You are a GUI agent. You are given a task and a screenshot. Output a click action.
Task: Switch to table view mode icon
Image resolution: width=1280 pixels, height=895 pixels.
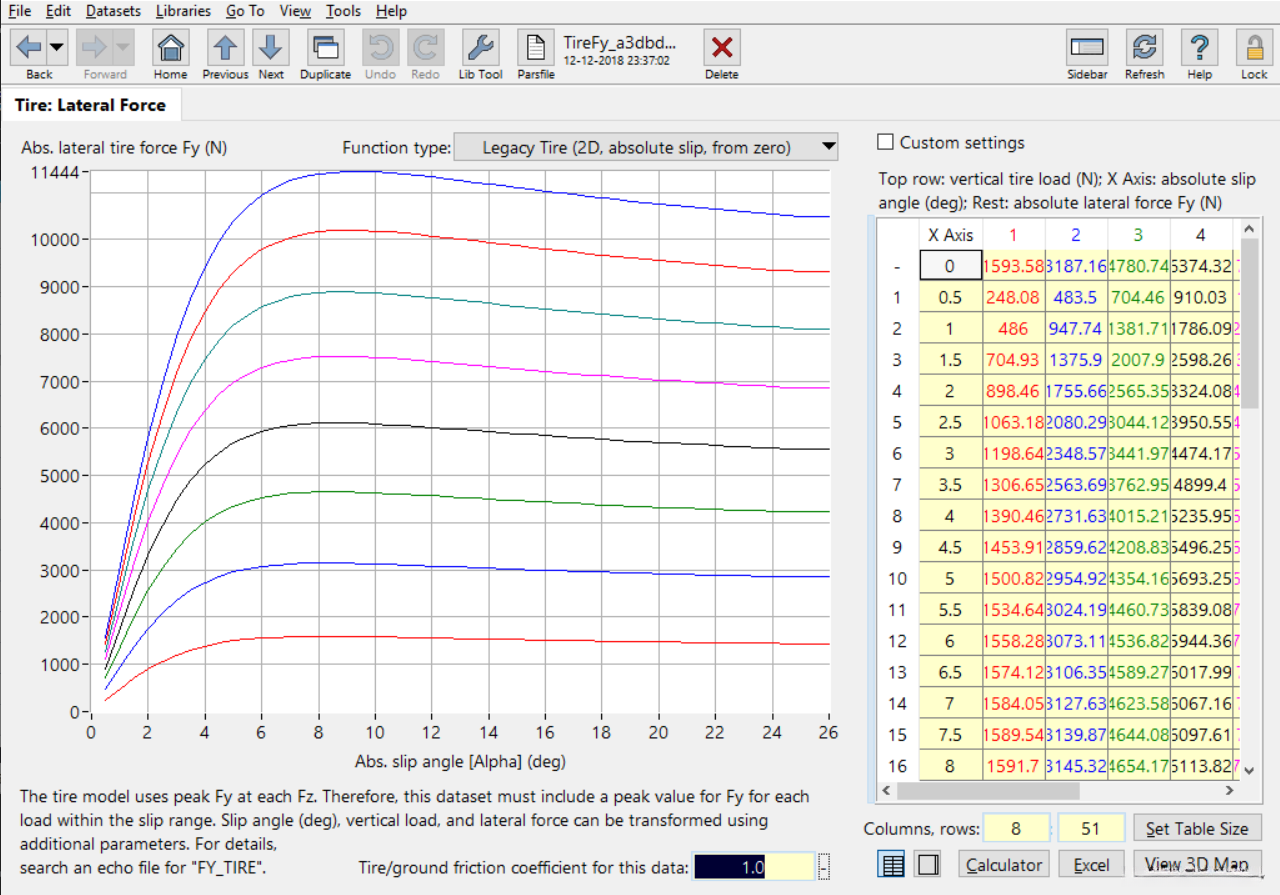[x=892, y=864]
